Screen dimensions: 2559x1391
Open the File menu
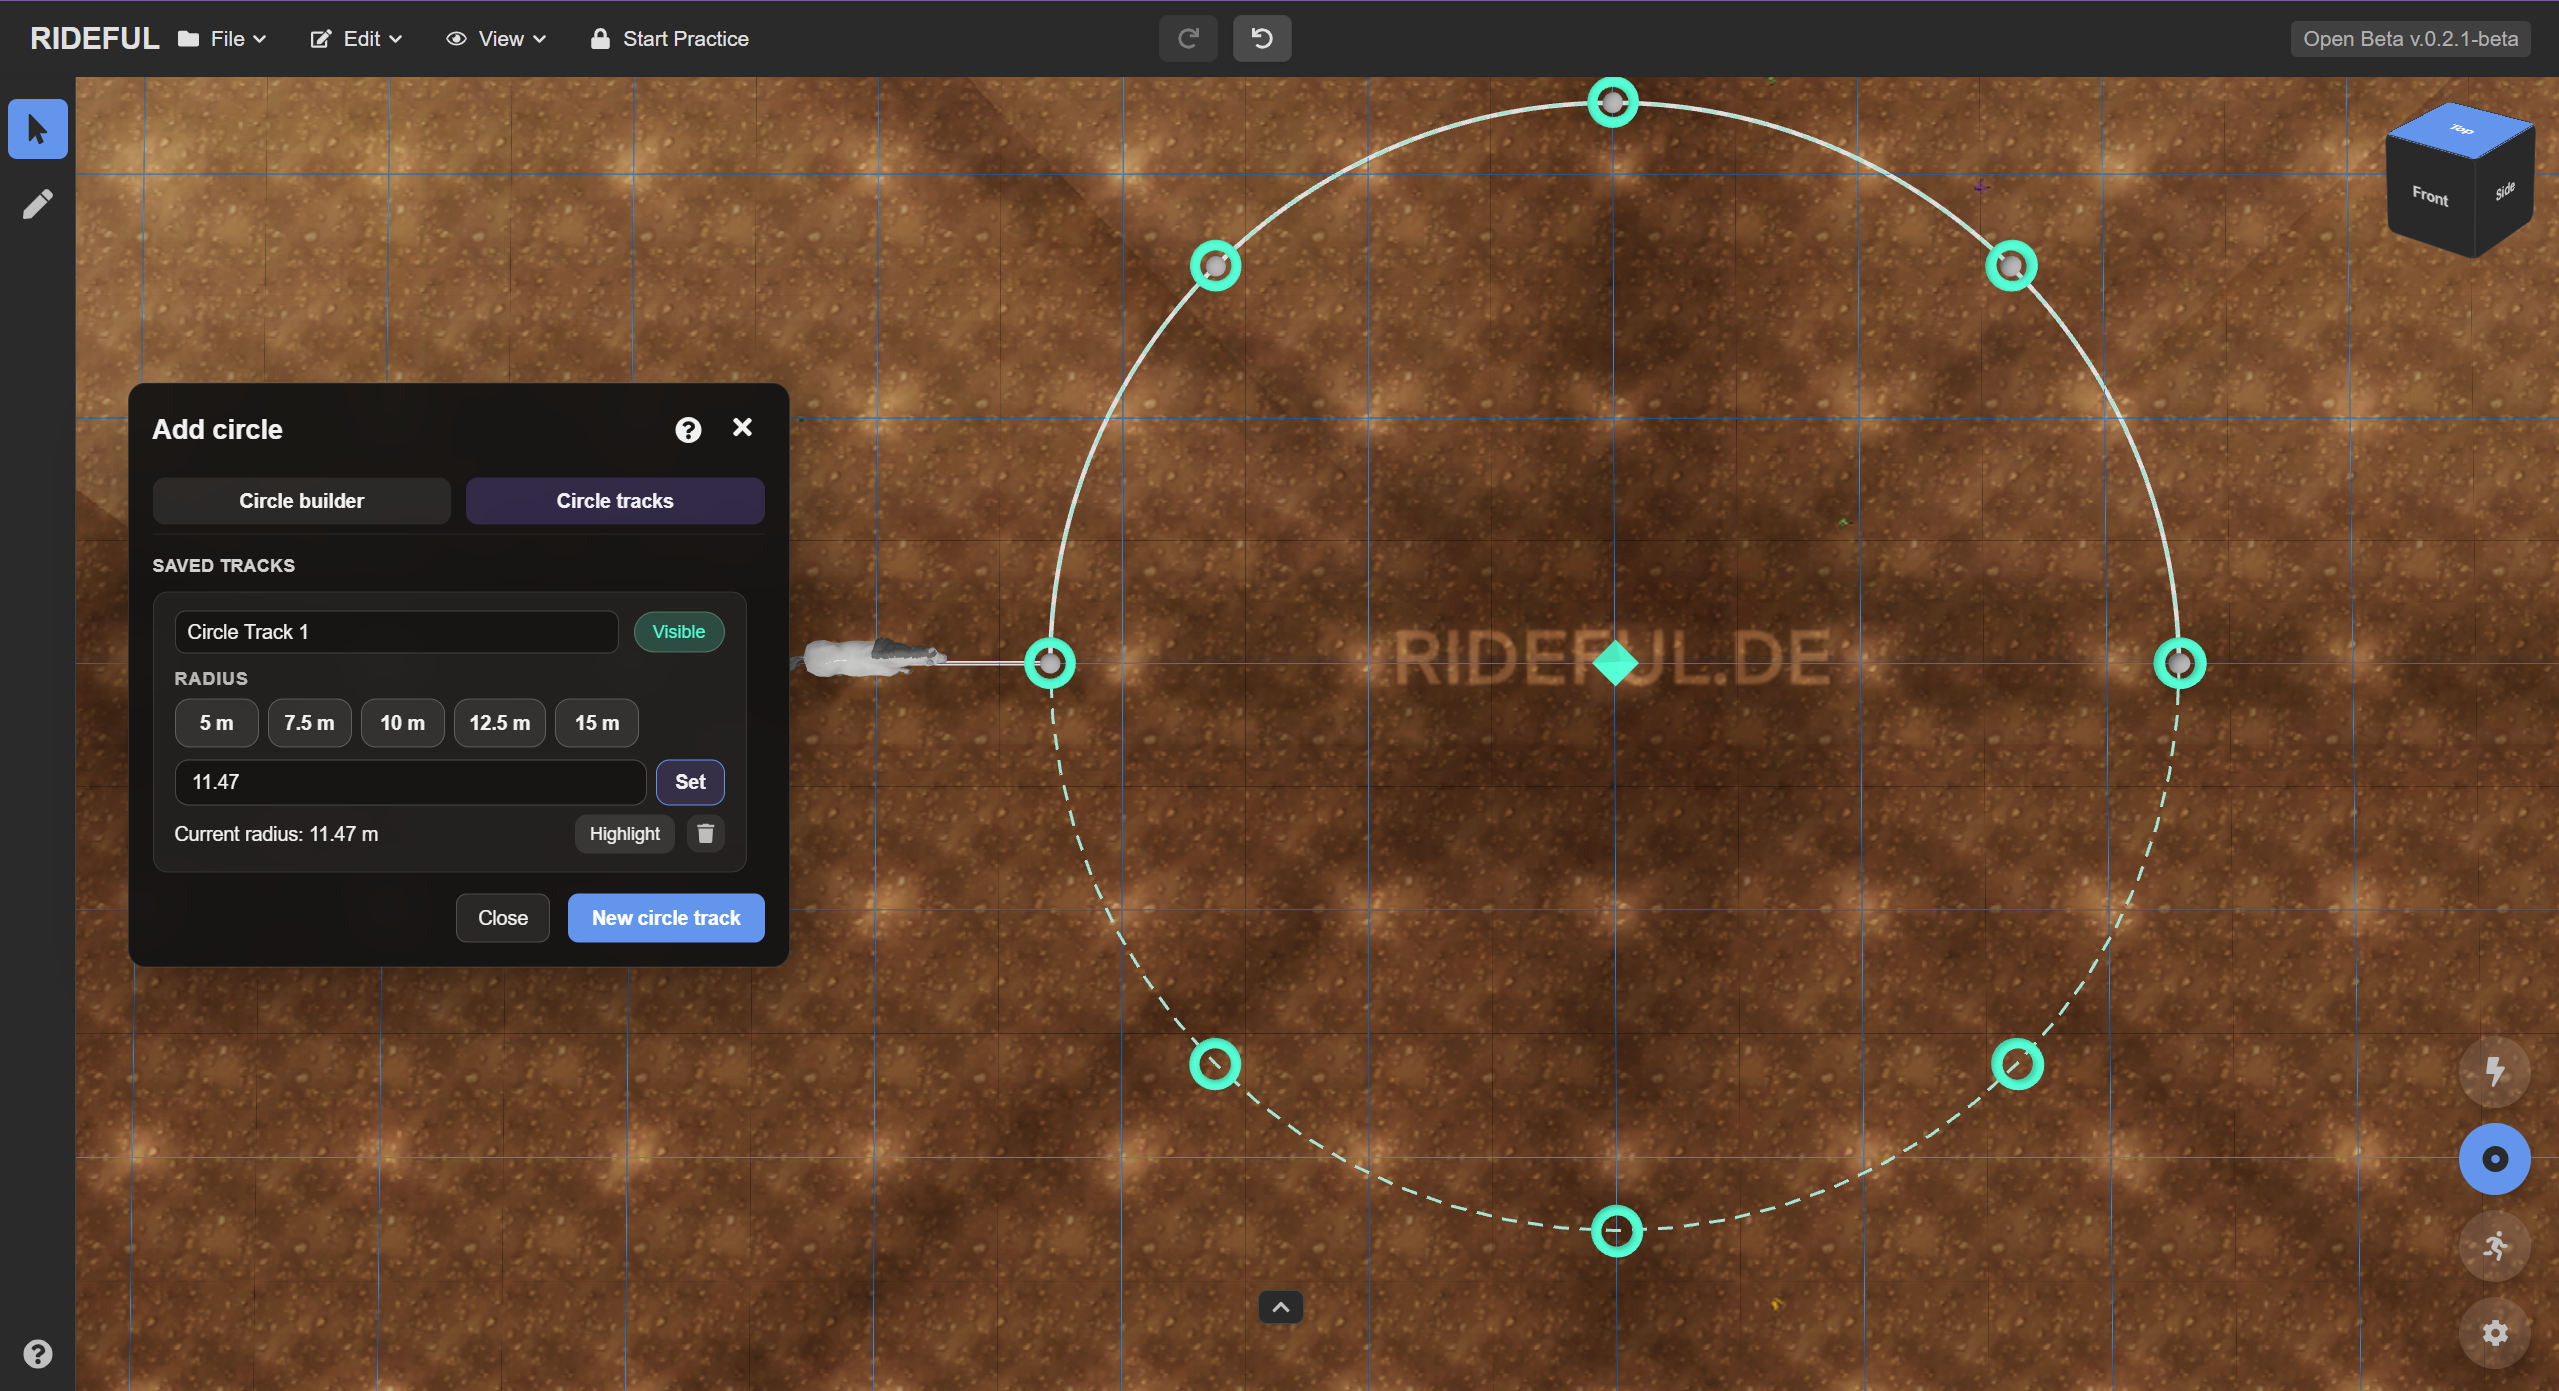(x=221, y=38)
